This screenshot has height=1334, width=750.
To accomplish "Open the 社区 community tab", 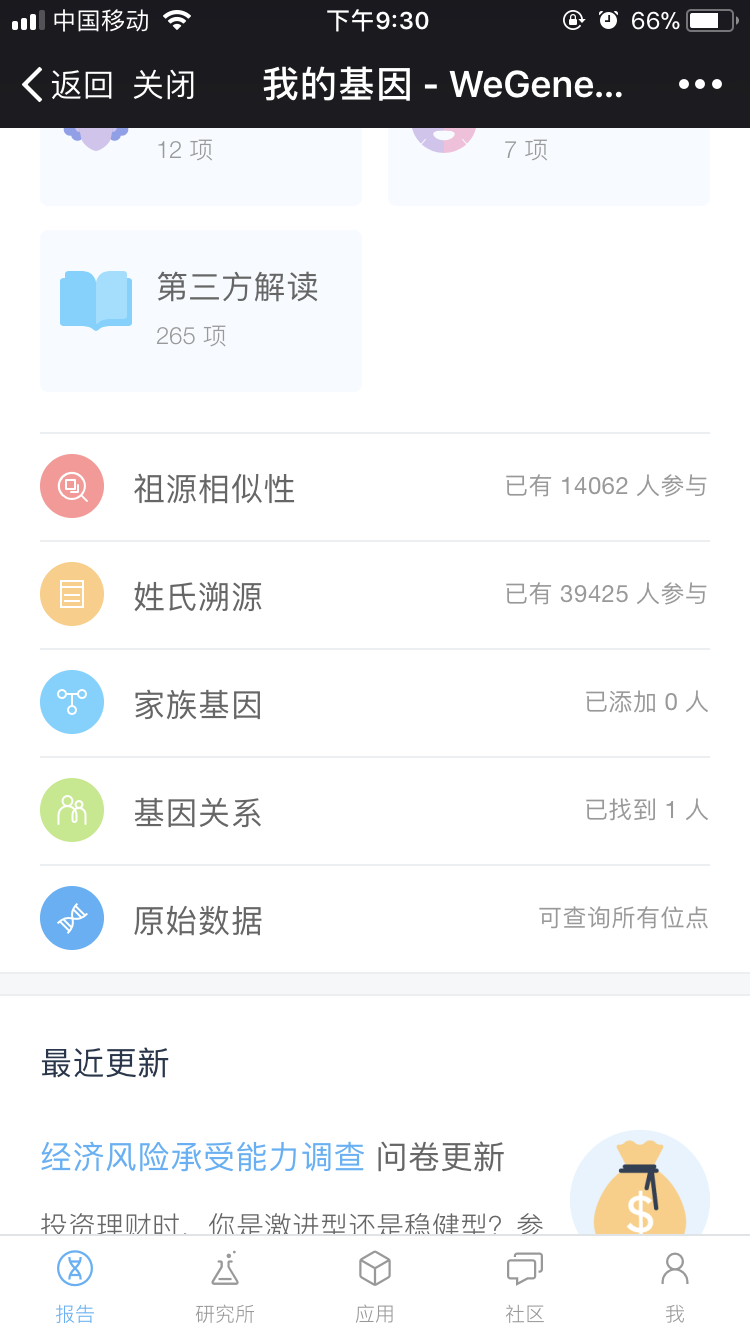I will (x=525, y=1285).
